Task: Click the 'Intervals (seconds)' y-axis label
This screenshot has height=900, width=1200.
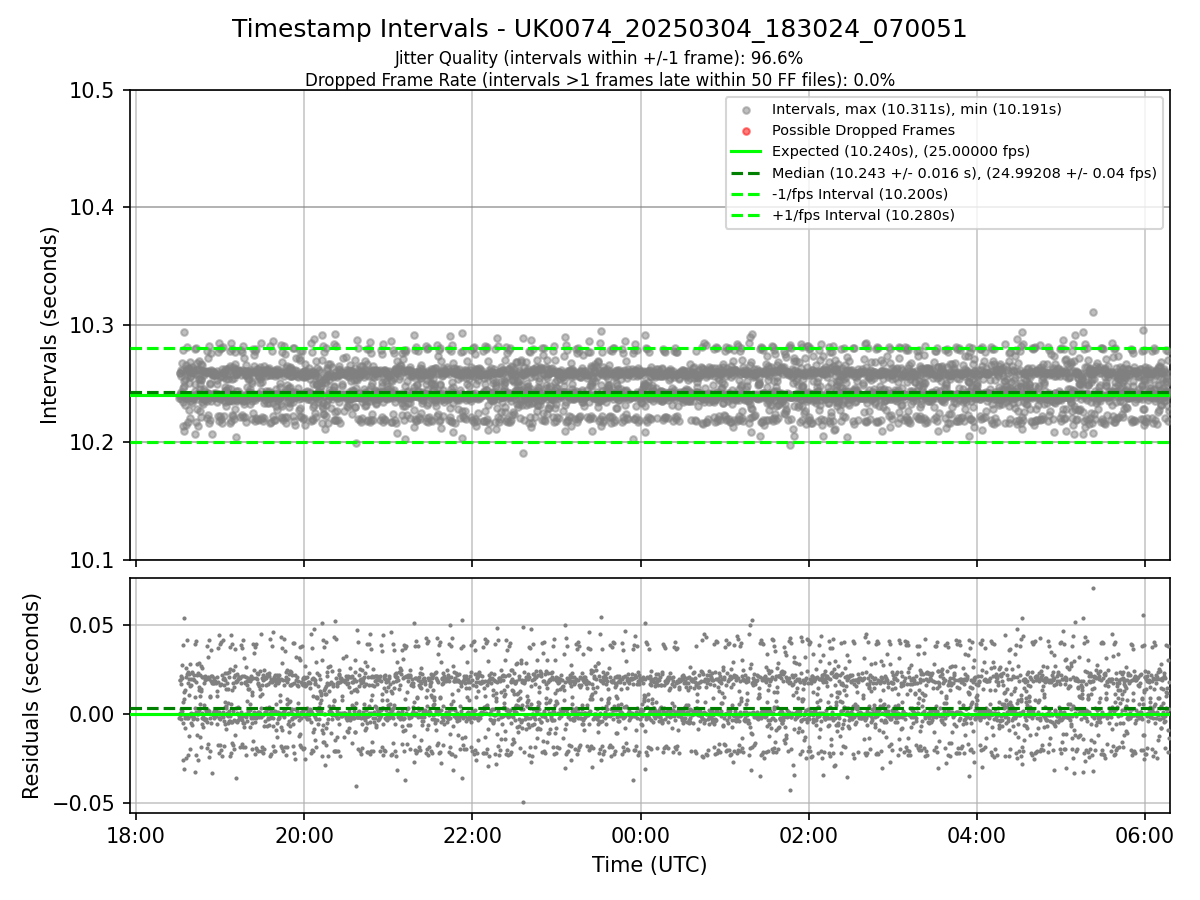Action: click(x=50, y=325)
